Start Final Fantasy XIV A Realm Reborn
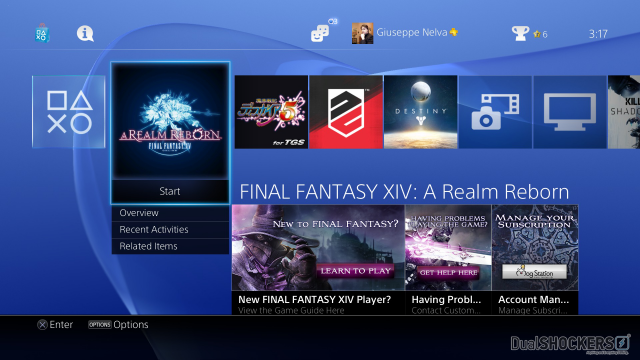The height and width of the screenshot is (360, 640). (170, 191)
